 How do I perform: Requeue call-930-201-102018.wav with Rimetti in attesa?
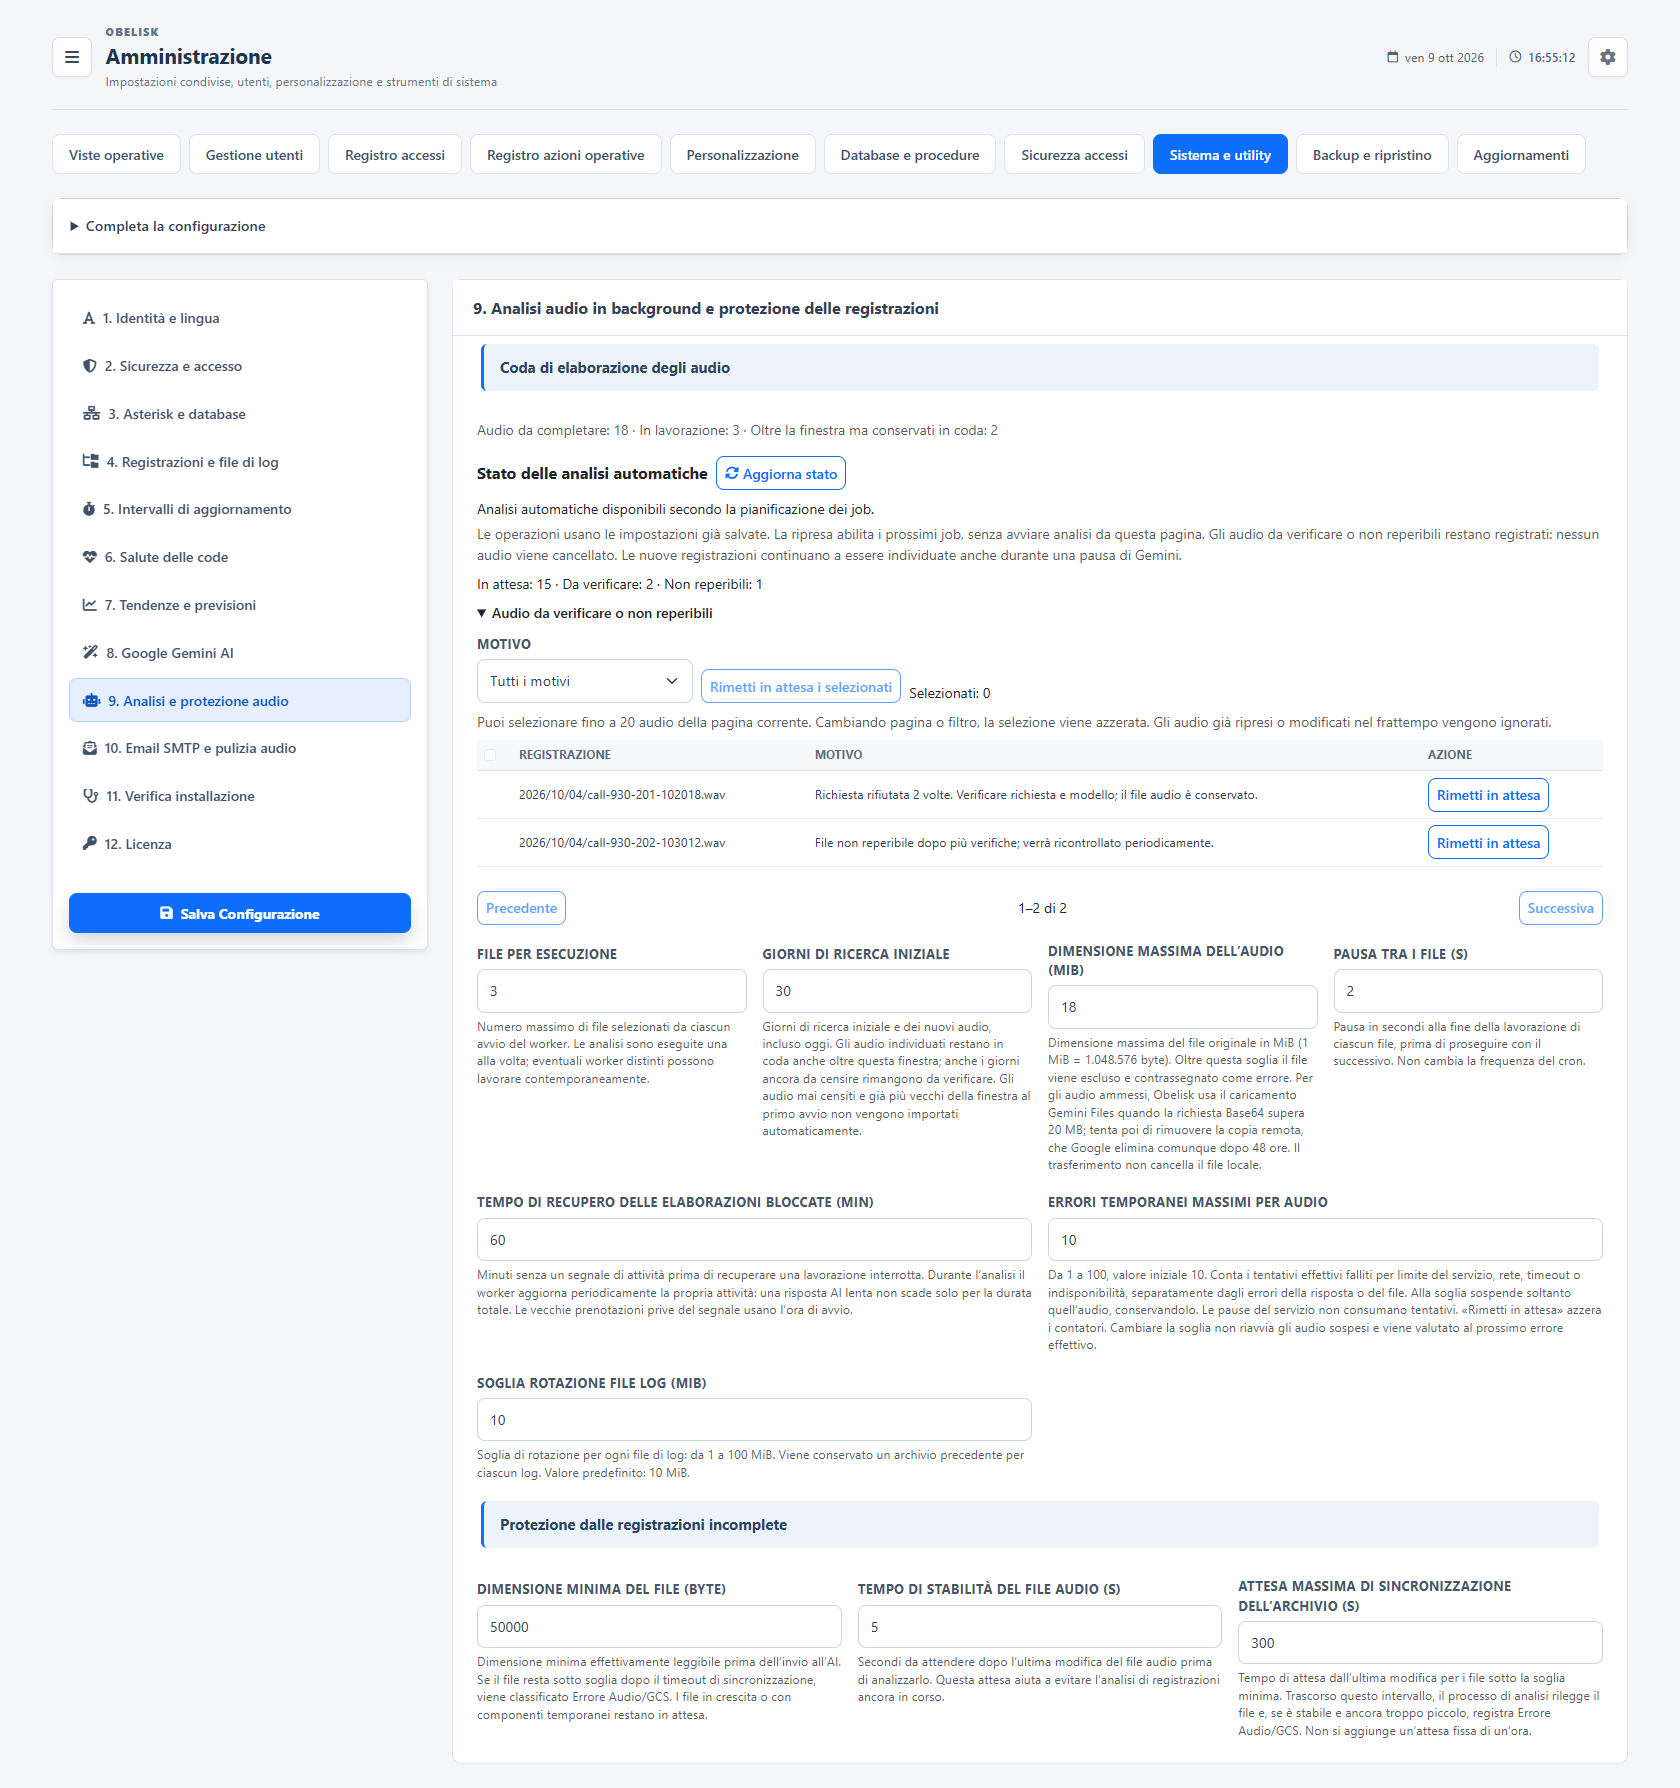point(1488,795)
